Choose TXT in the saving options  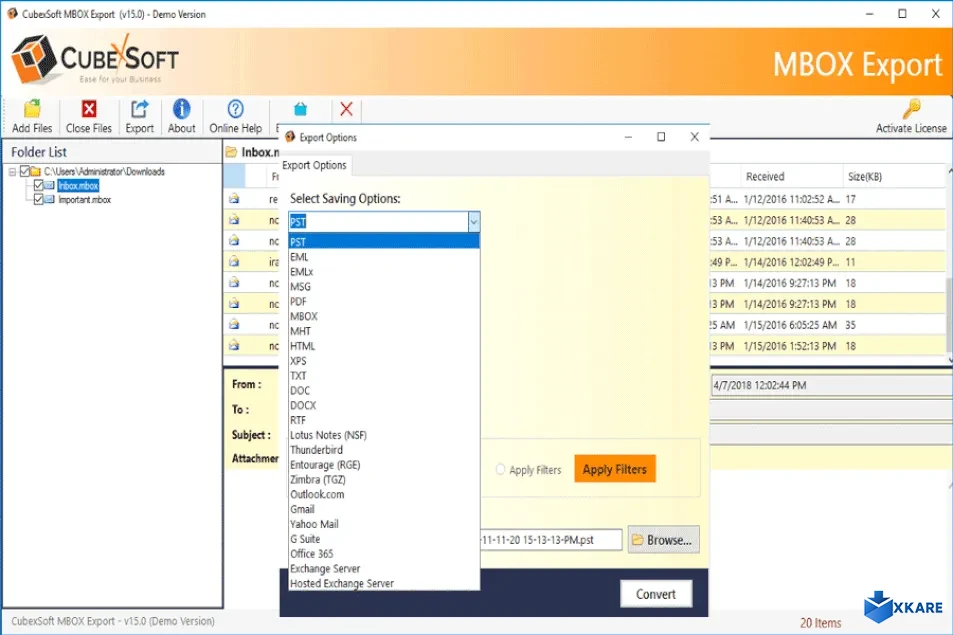[384, 376]
